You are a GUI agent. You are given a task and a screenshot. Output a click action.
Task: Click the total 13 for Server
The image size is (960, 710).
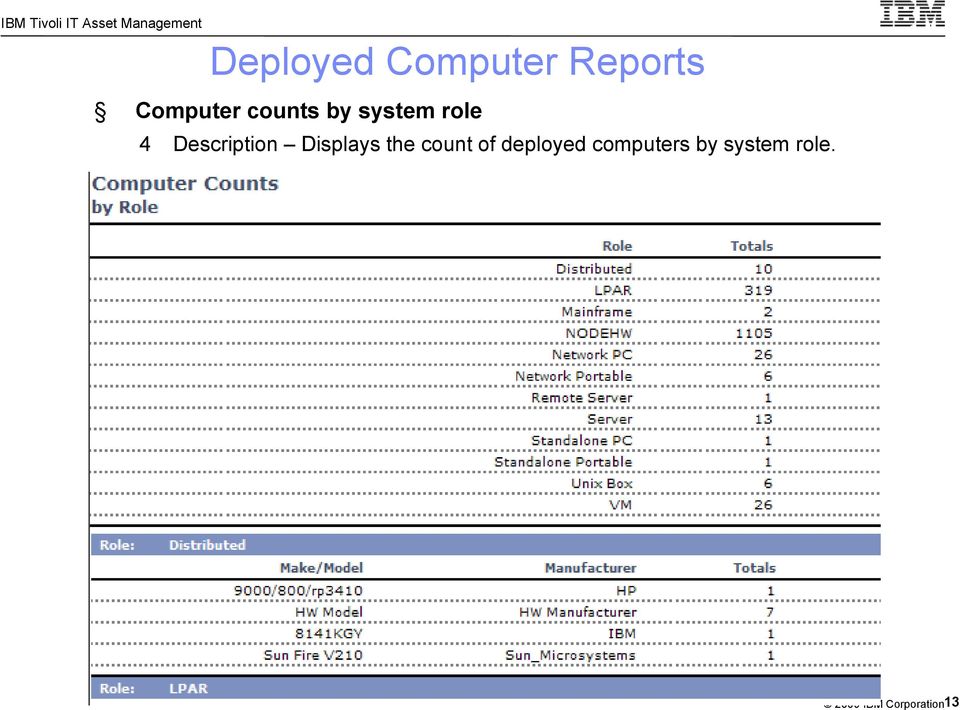(763, 419)
